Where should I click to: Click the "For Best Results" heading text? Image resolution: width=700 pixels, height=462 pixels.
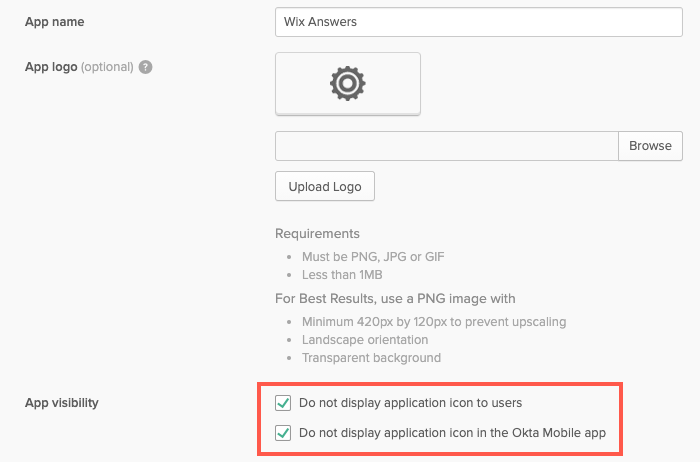(395, 298)
